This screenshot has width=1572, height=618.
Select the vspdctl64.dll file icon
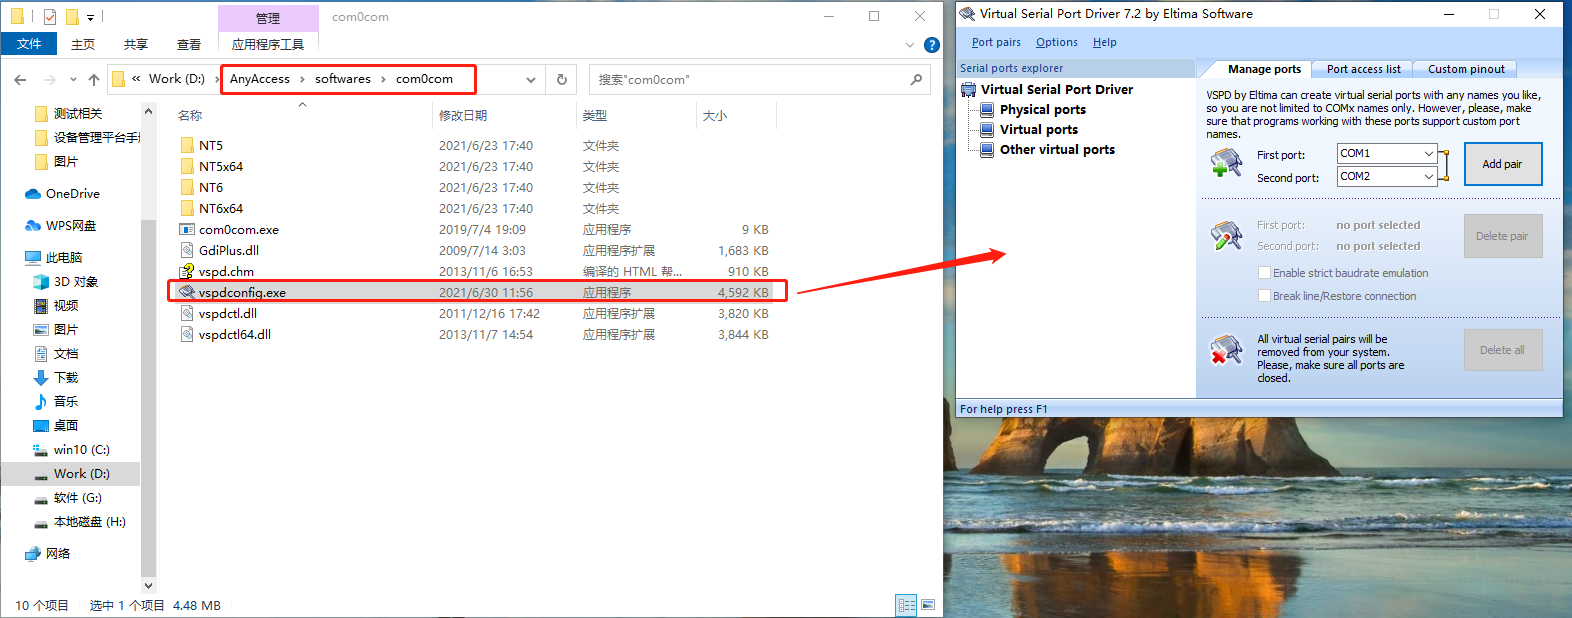(187, 334)
